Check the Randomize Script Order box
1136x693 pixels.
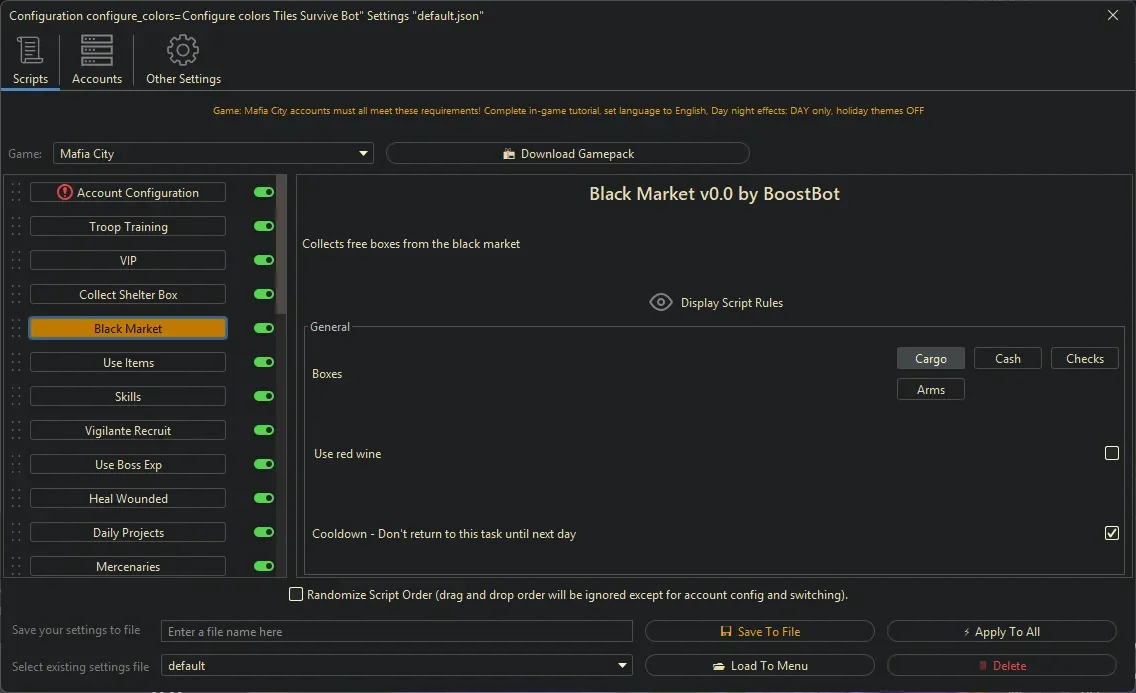pos(296,595)
